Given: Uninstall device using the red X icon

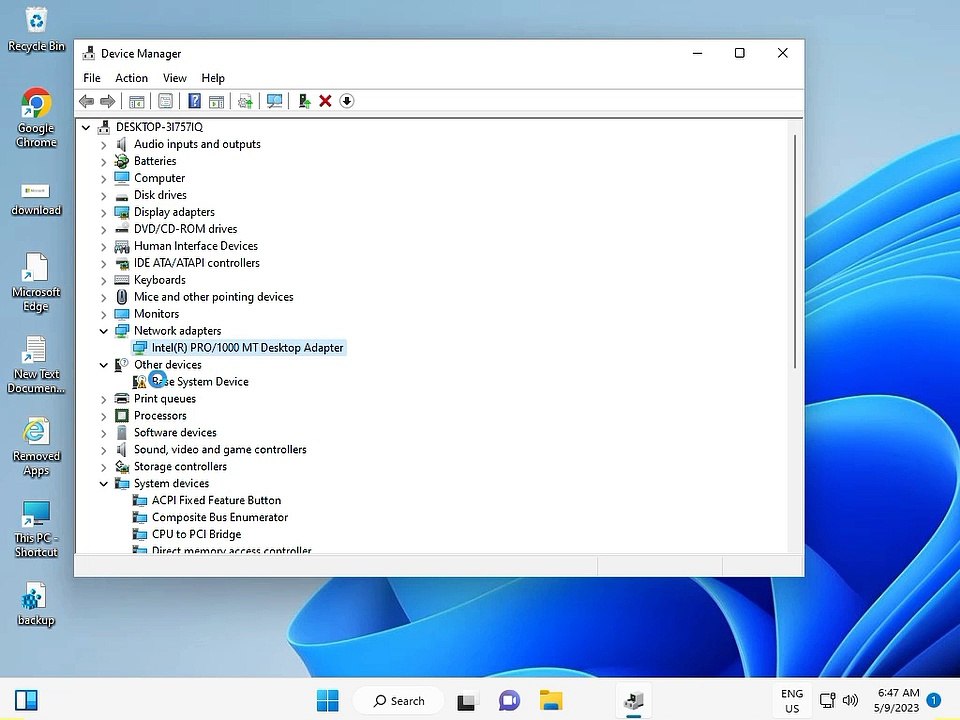Looking at the screenshot, I should [325, 101].
